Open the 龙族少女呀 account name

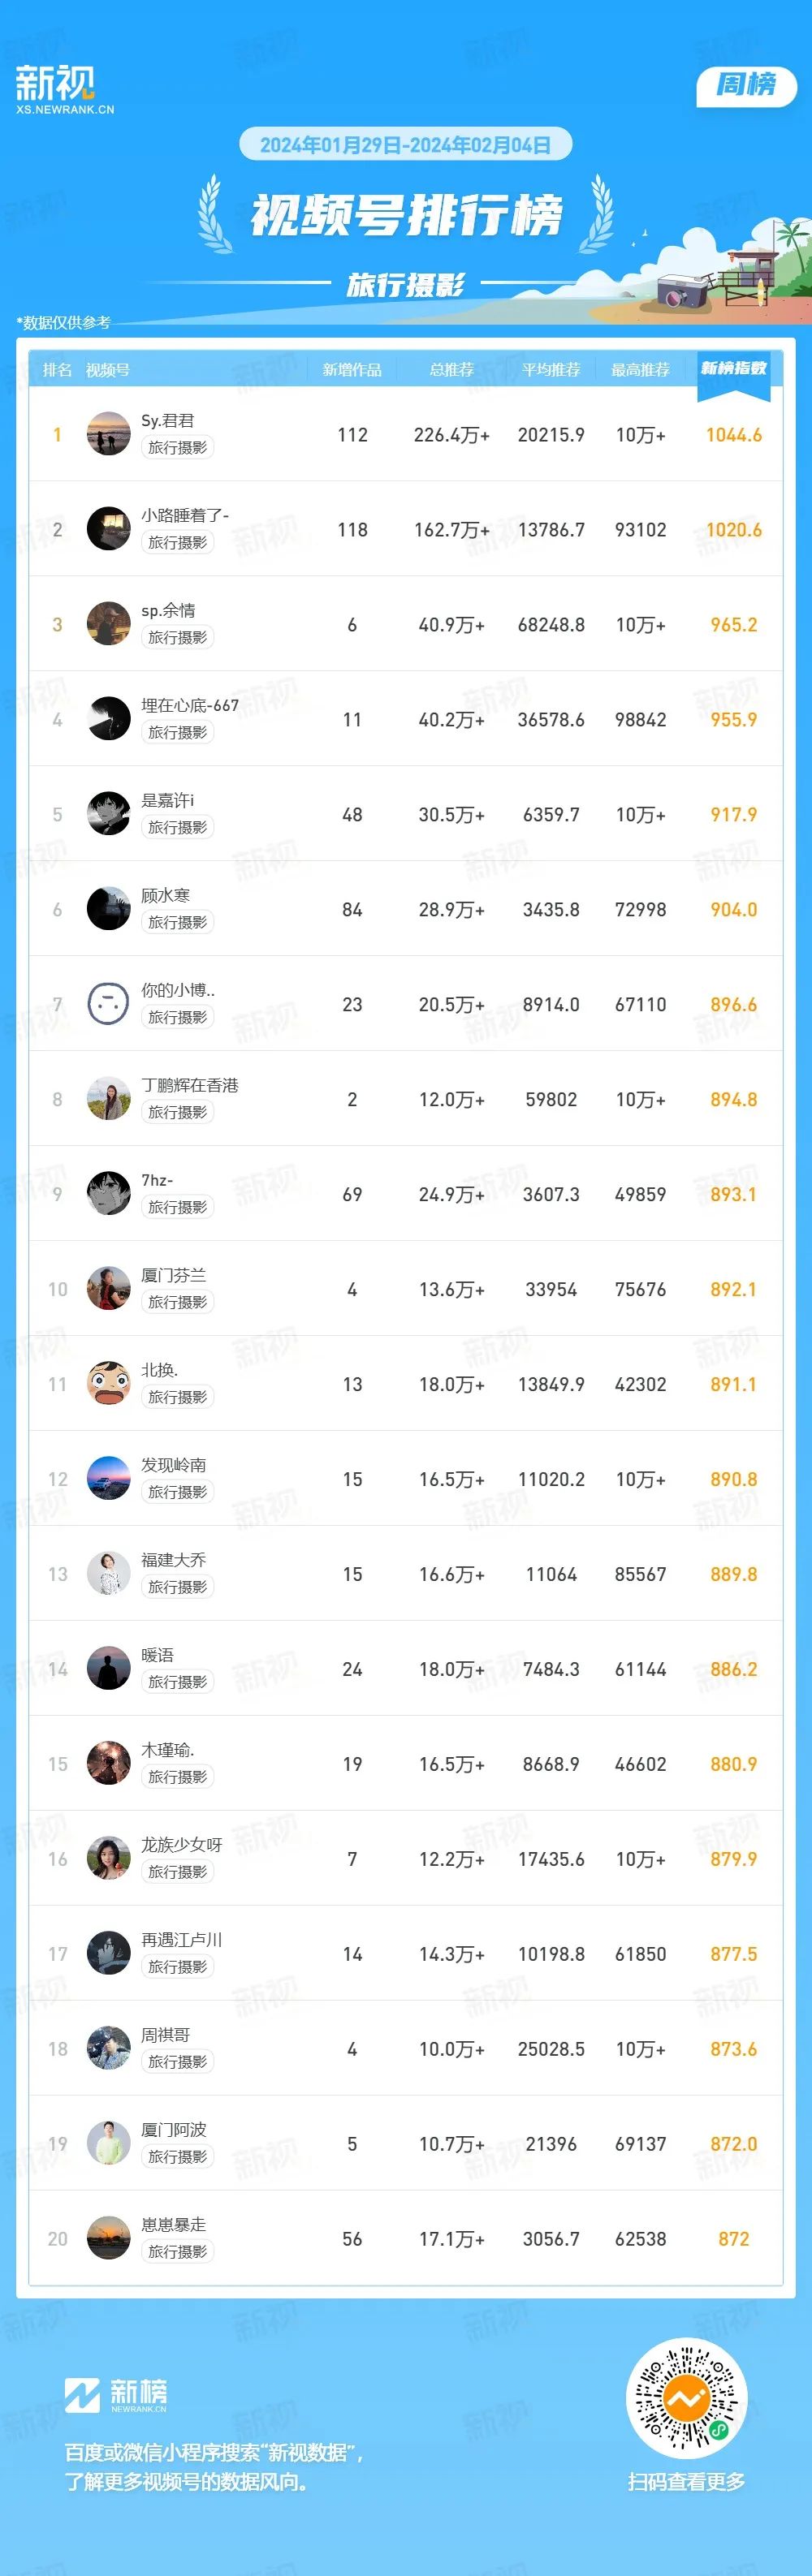click(x=182, y=1845)
